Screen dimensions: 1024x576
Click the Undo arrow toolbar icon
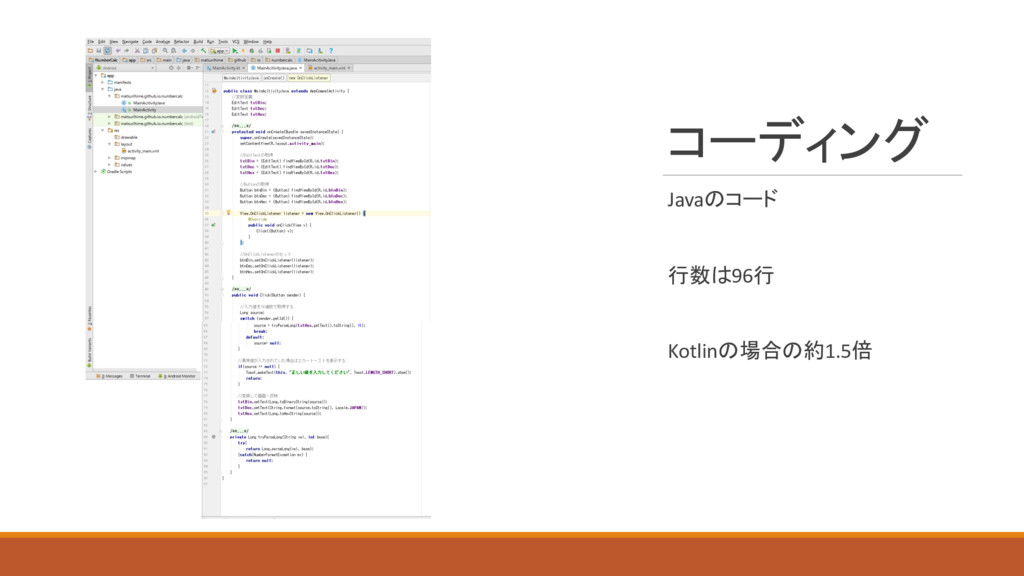click(118, 51)
